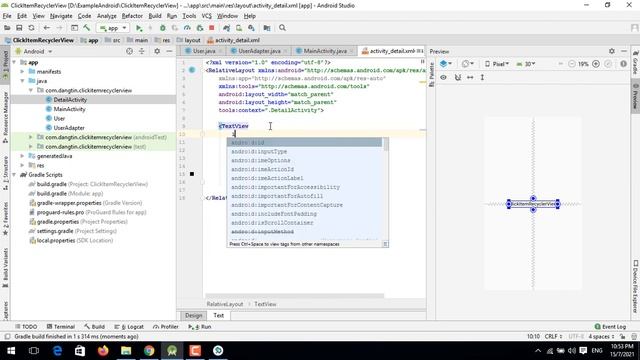This screenshot has height=360, width=640.
Task: Open the SDK Manager icon
Action: click(251, 28)
